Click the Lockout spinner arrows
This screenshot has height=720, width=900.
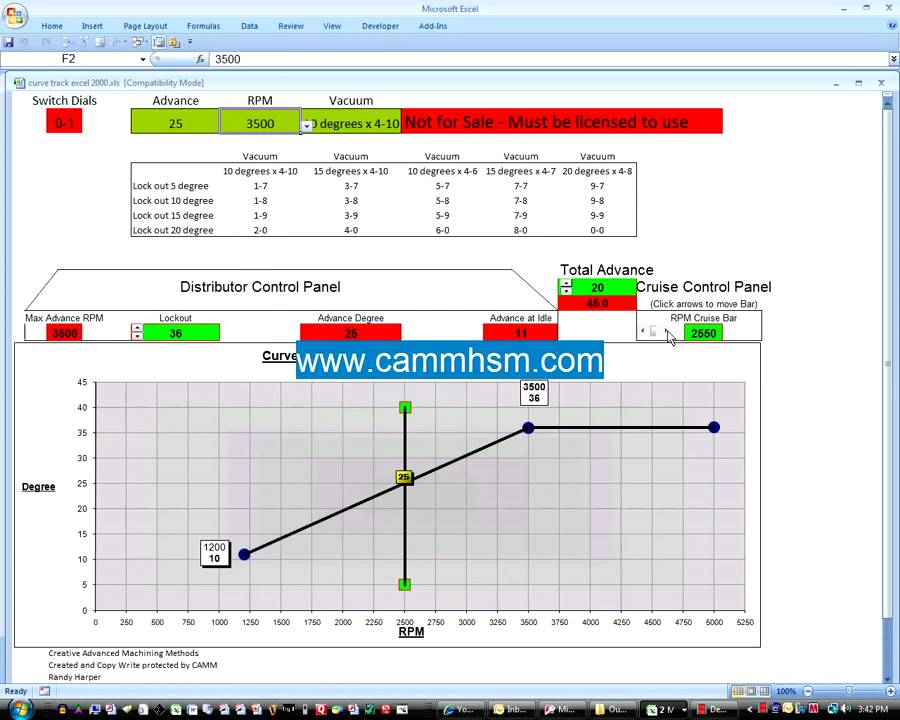137,332
